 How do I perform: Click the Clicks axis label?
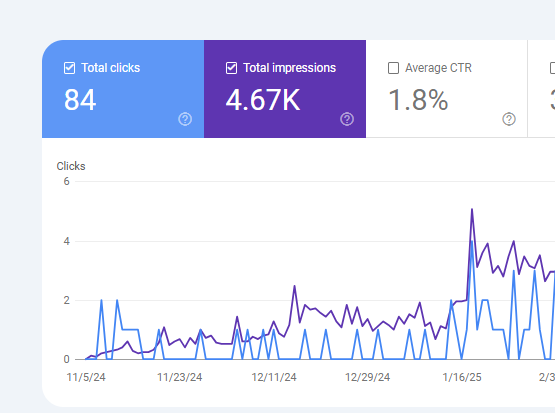point(71,166)
